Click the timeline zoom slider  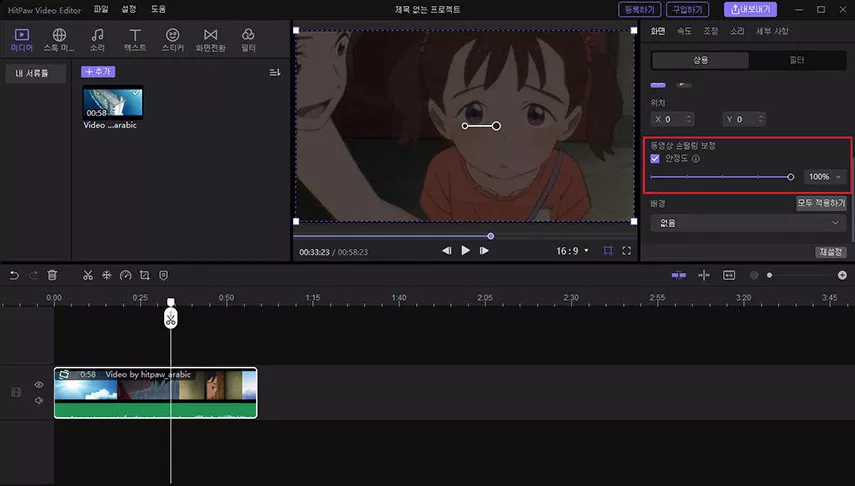[798, 275]
